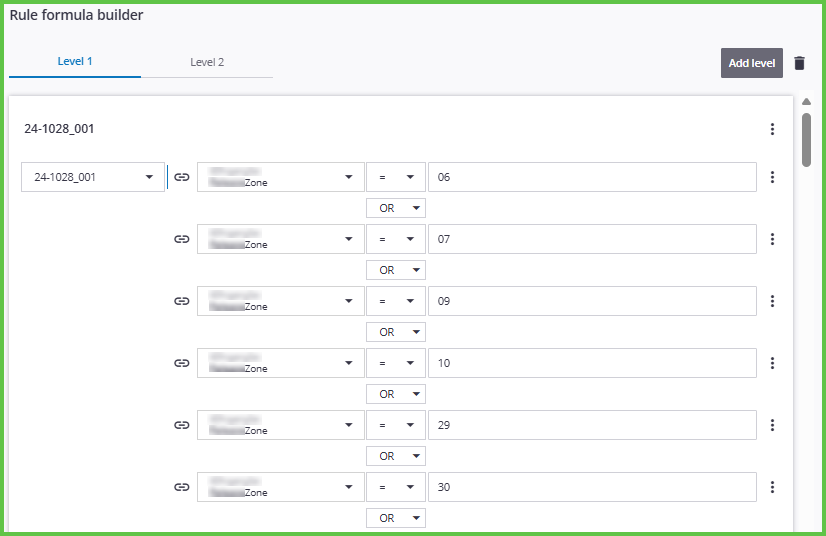Open OR operator dropdown below value 29
This screenshot has width=826, height=536.
coord(396,456)
